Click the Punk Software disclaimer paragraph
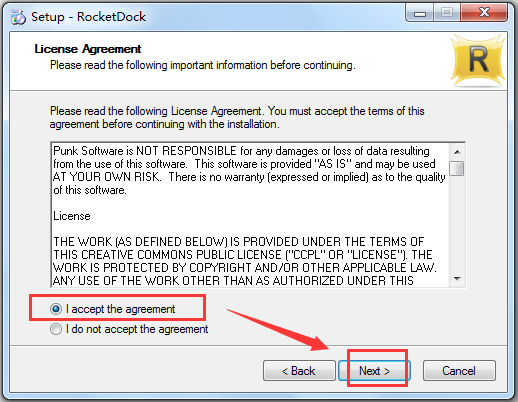Image resolution: width=518 pixels, height=402 pixels. (249, 170)
